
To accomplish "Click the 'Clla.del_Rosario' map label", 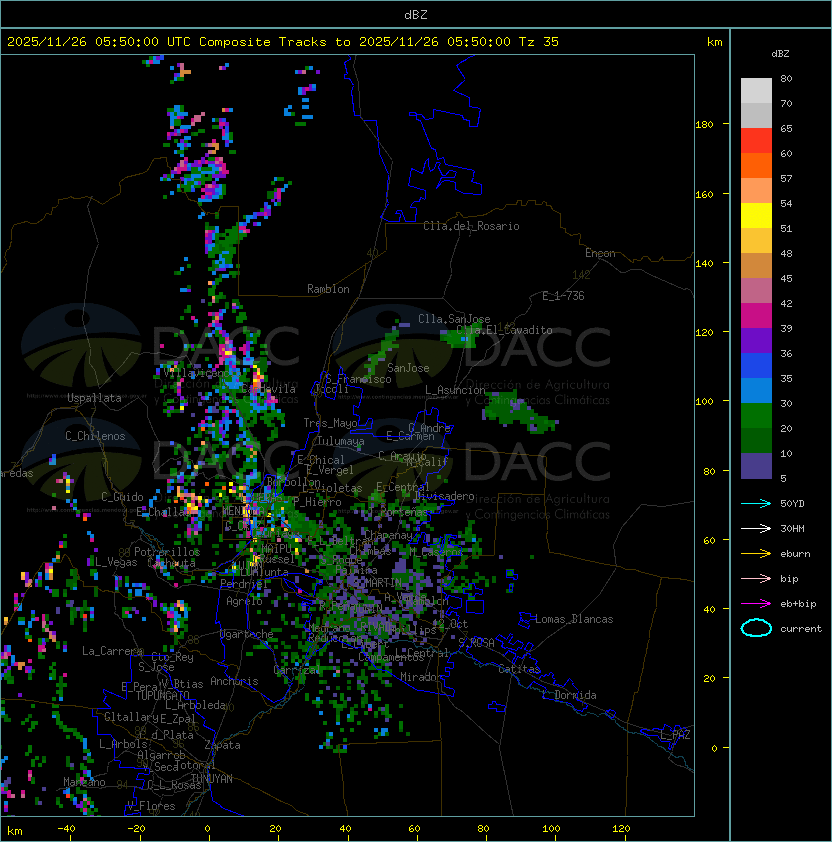I will [471, 226].
